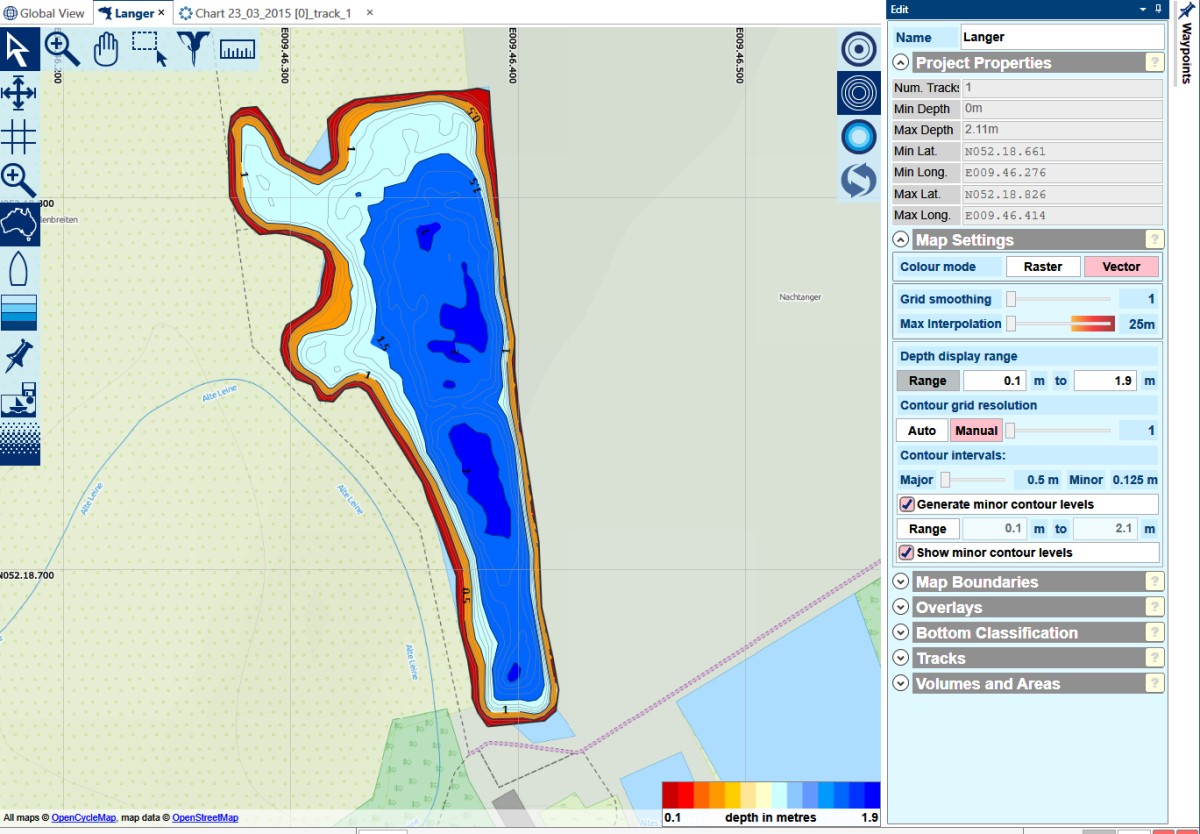Screen dimensions: 1200x834
Task: Toggle Generate minor contour levels checkbox
Action: coord(907,505)
